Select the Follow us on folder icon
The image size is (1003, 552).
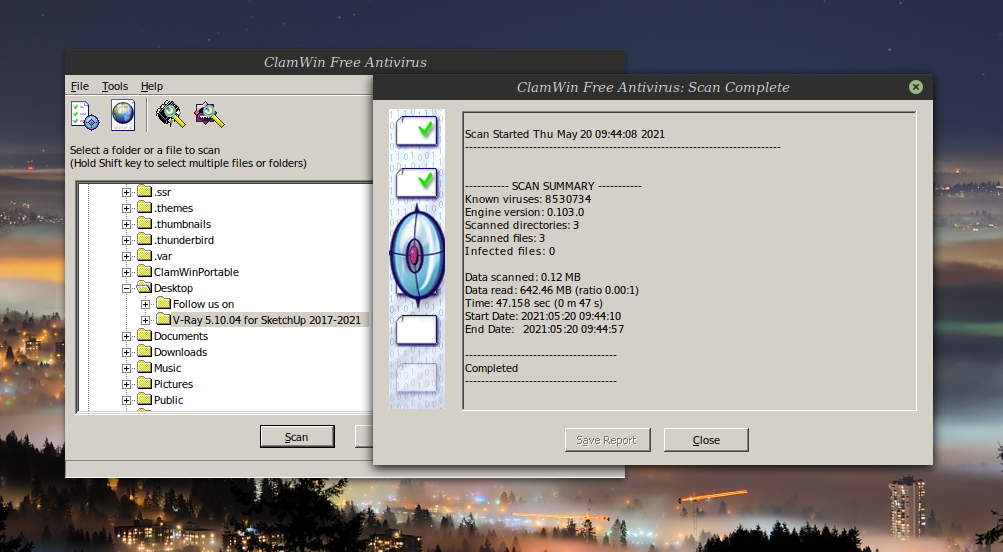(164, 303)
